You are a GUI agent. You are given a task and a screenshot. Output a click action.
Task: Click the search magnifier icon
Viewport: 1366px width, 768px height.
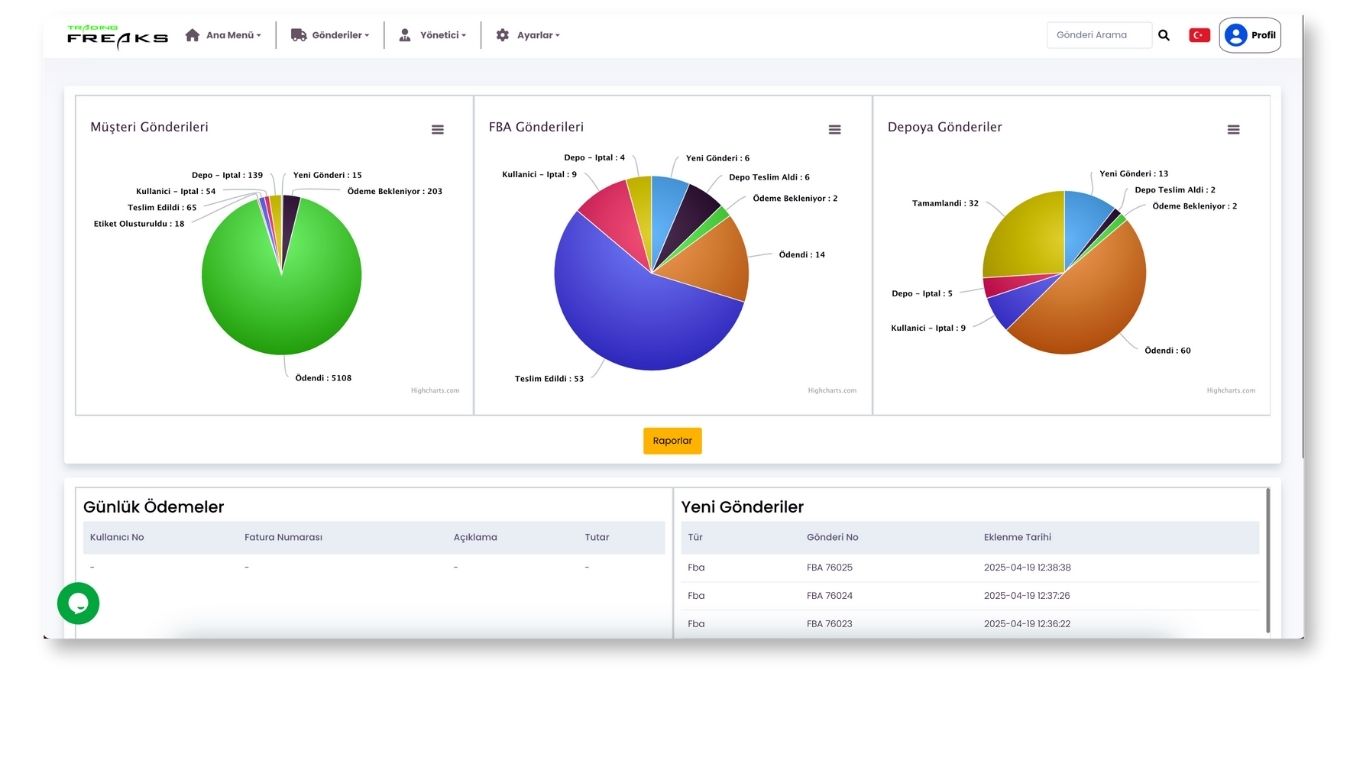pyautogui.click(x=1164, y=35)
